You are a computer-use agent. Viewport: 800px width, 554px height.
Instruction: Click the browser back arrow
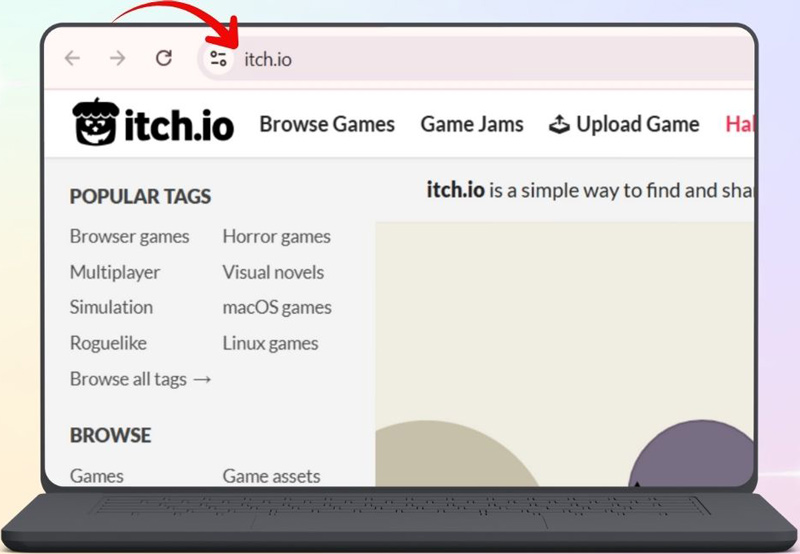[x=72, y=58]
